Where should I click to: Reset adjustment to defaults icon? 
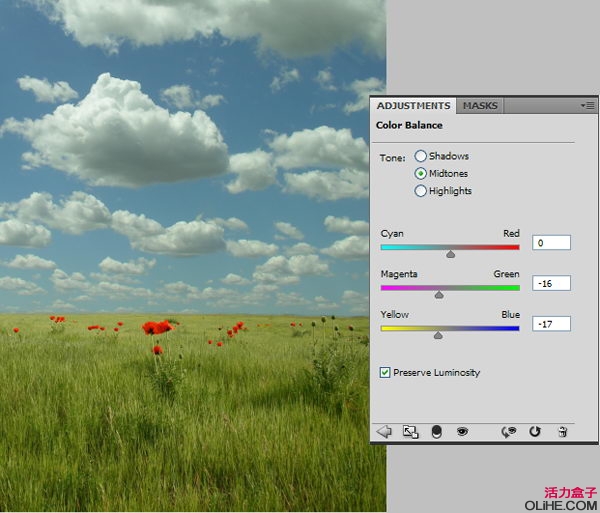click(535, 432)
